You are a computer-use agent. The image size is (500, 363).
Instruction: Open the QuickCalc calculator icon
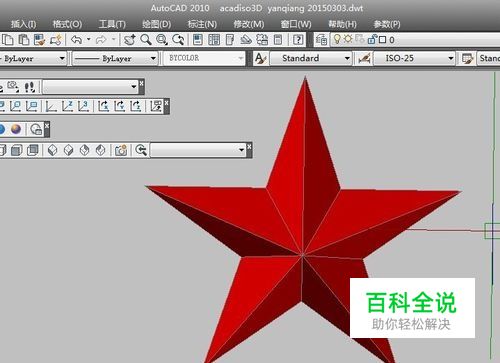point(278,40)
